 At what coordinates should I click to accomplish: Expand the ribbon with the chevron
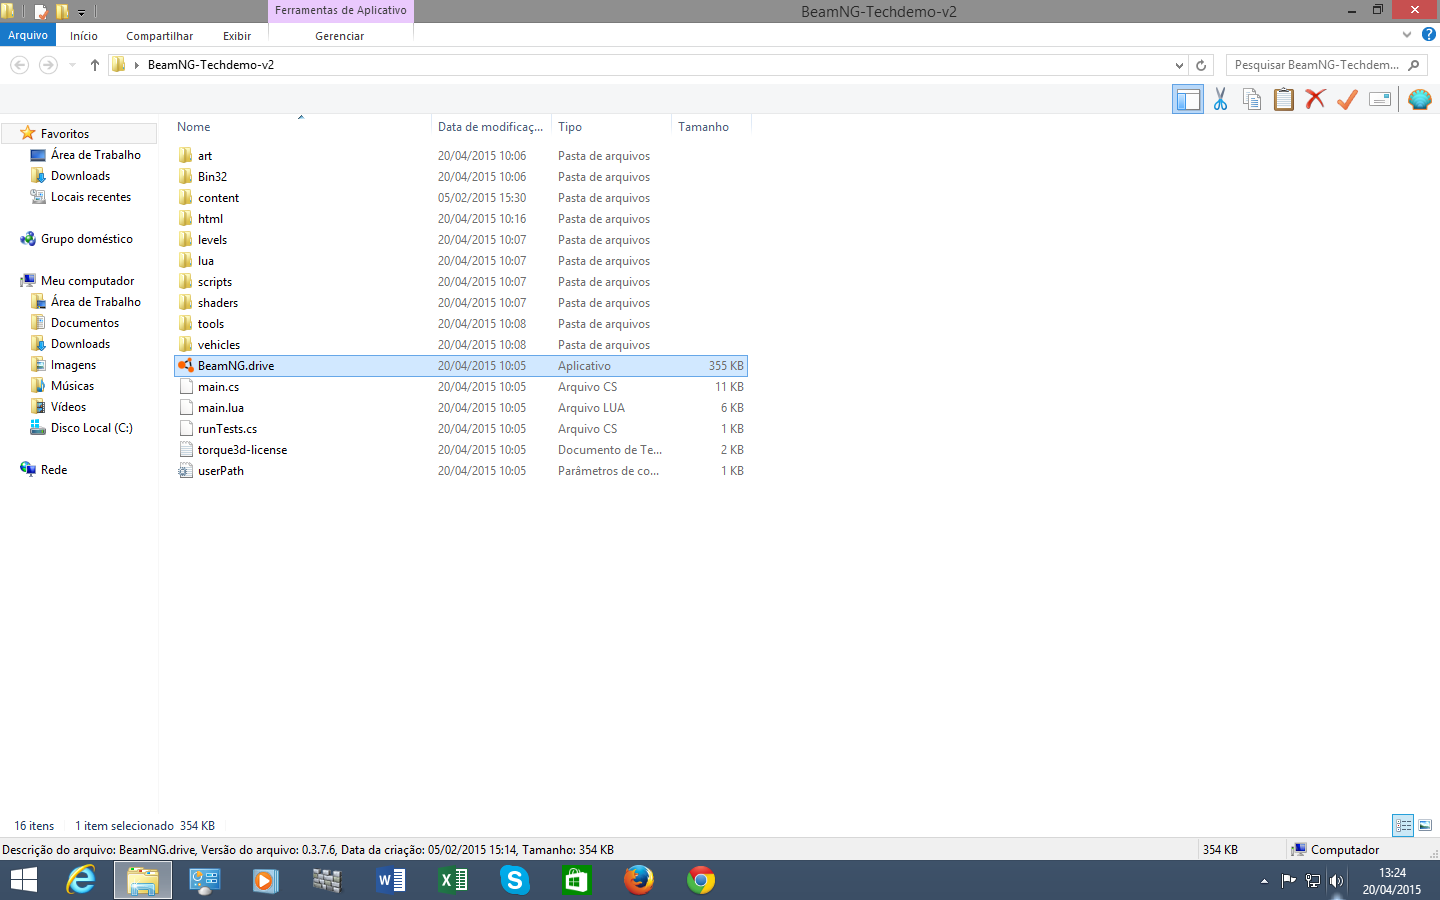click(x=1407, y=35)
